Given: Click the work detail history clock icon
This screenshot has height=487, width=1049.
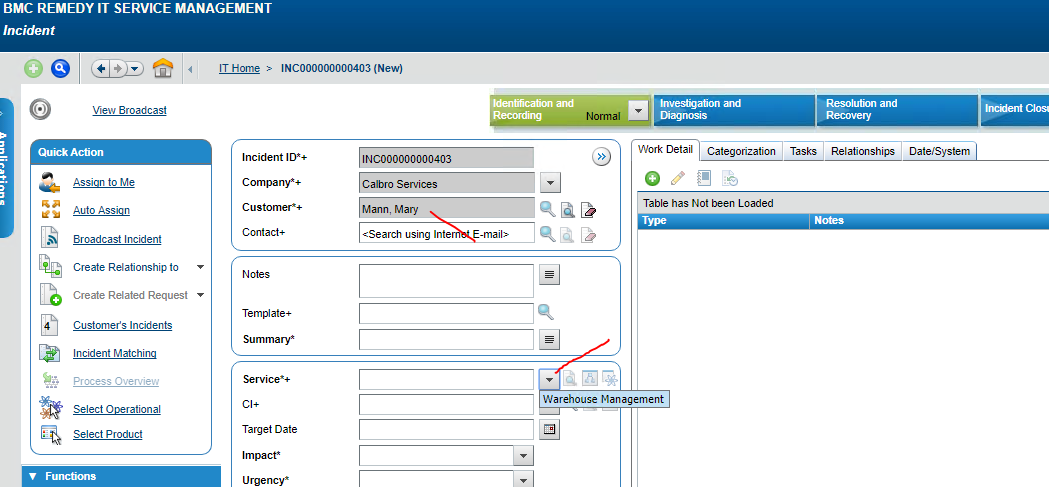Looking at the screenshot, I should pyautogui.click(x=729, y=178).
